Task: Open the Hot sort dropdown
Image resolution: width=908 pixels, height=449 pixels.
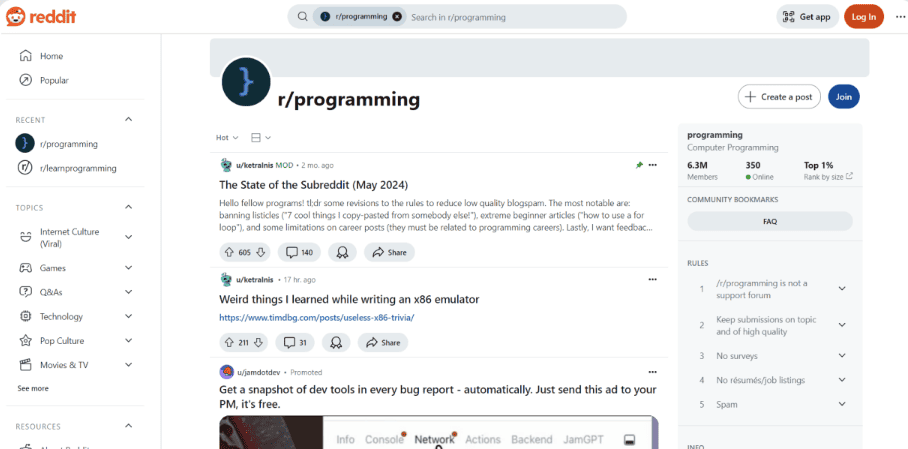Action: click(227, 137)
